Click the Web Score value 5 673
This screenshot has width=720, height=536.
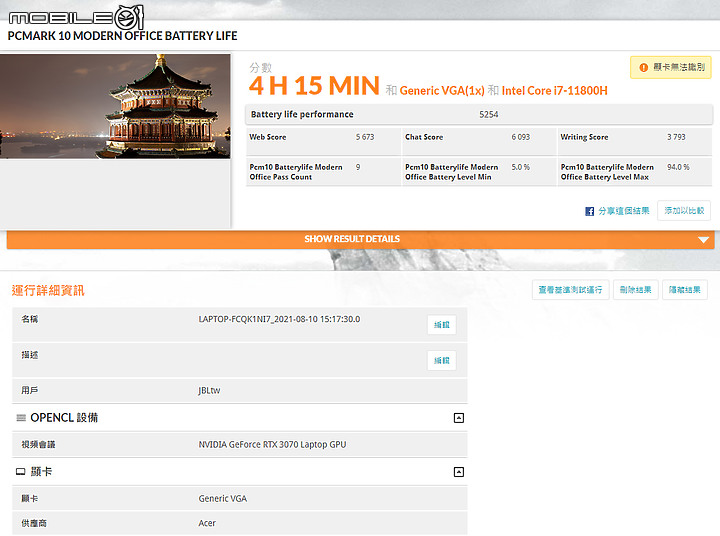[x=365, y=137]
